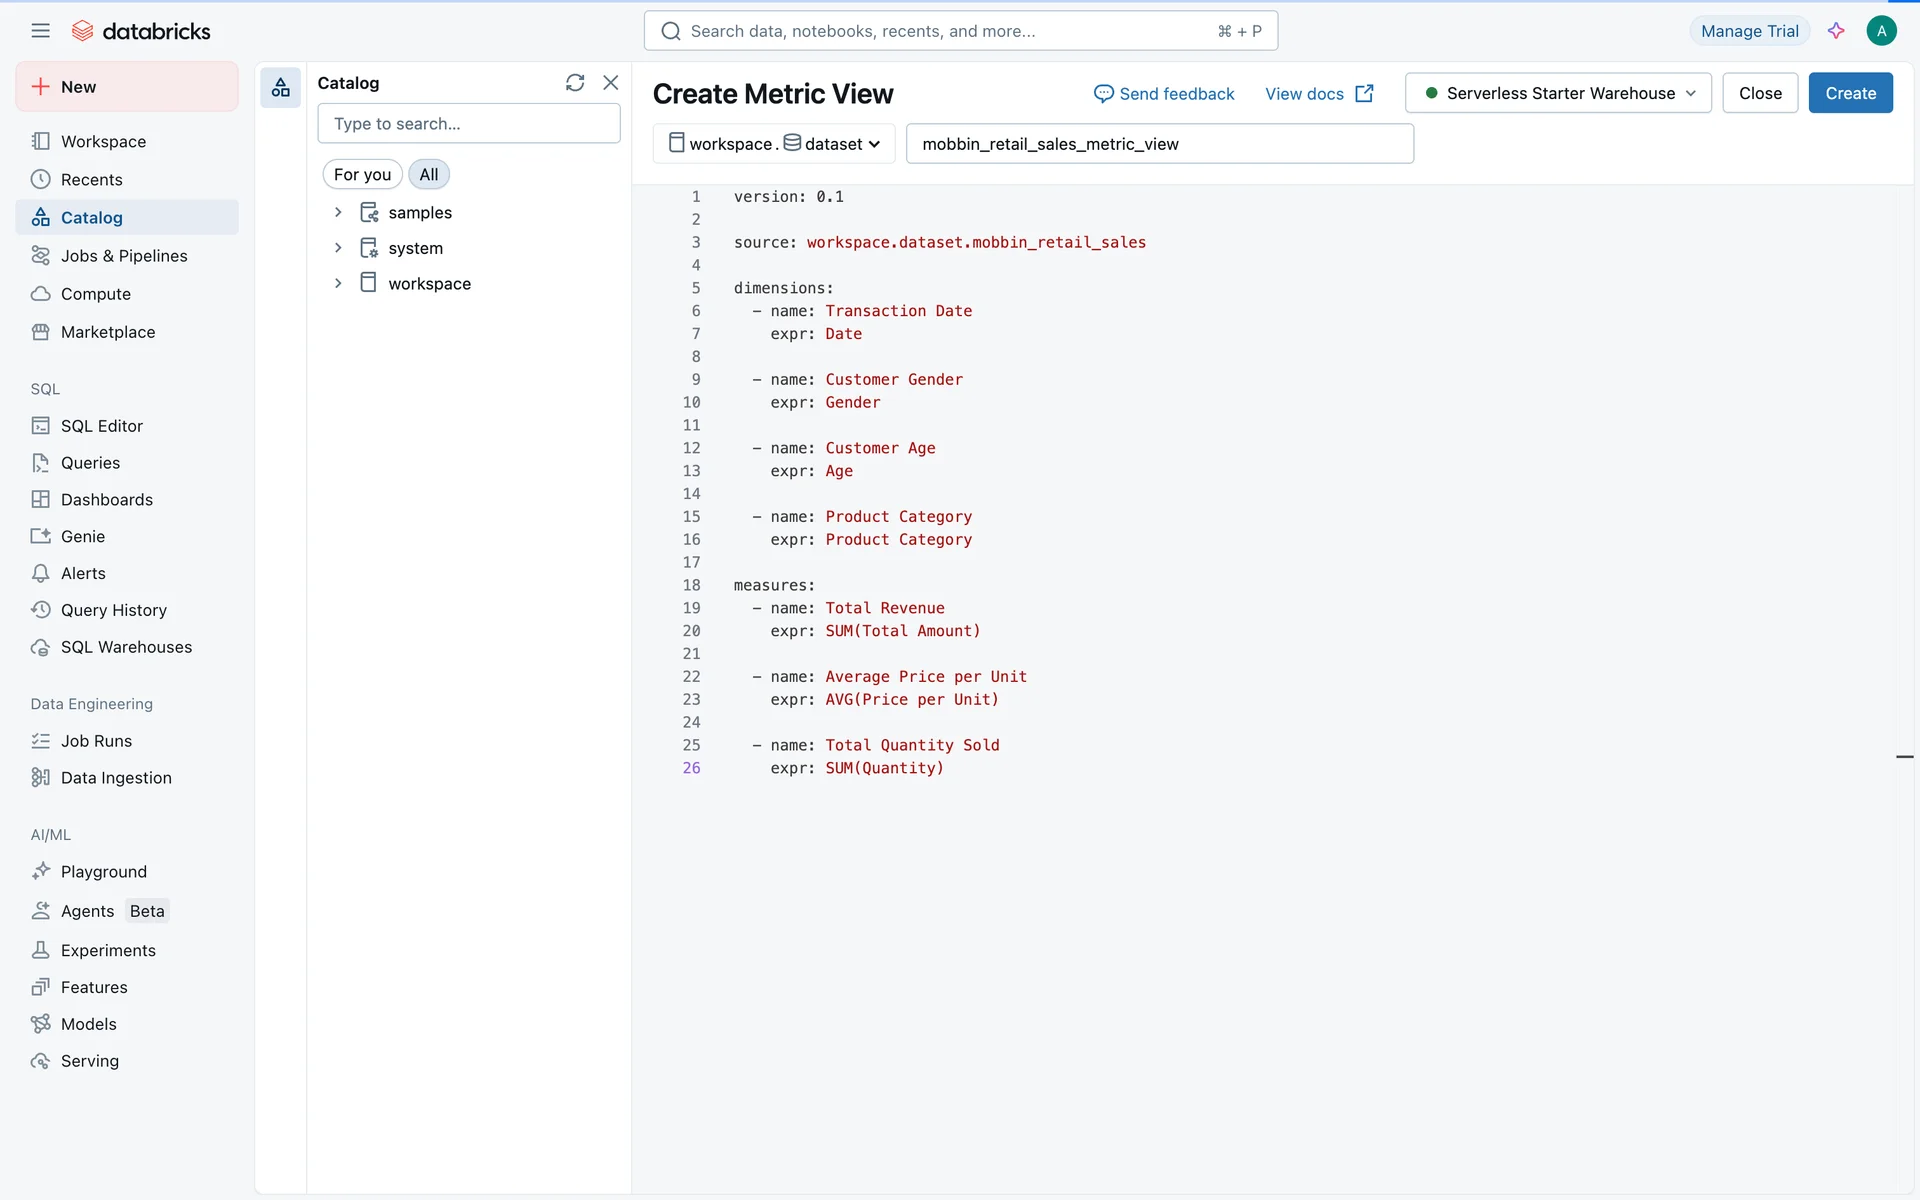Open Marketplace from sidebar
Screen dimensions: 1920x1200
point(107,332)
